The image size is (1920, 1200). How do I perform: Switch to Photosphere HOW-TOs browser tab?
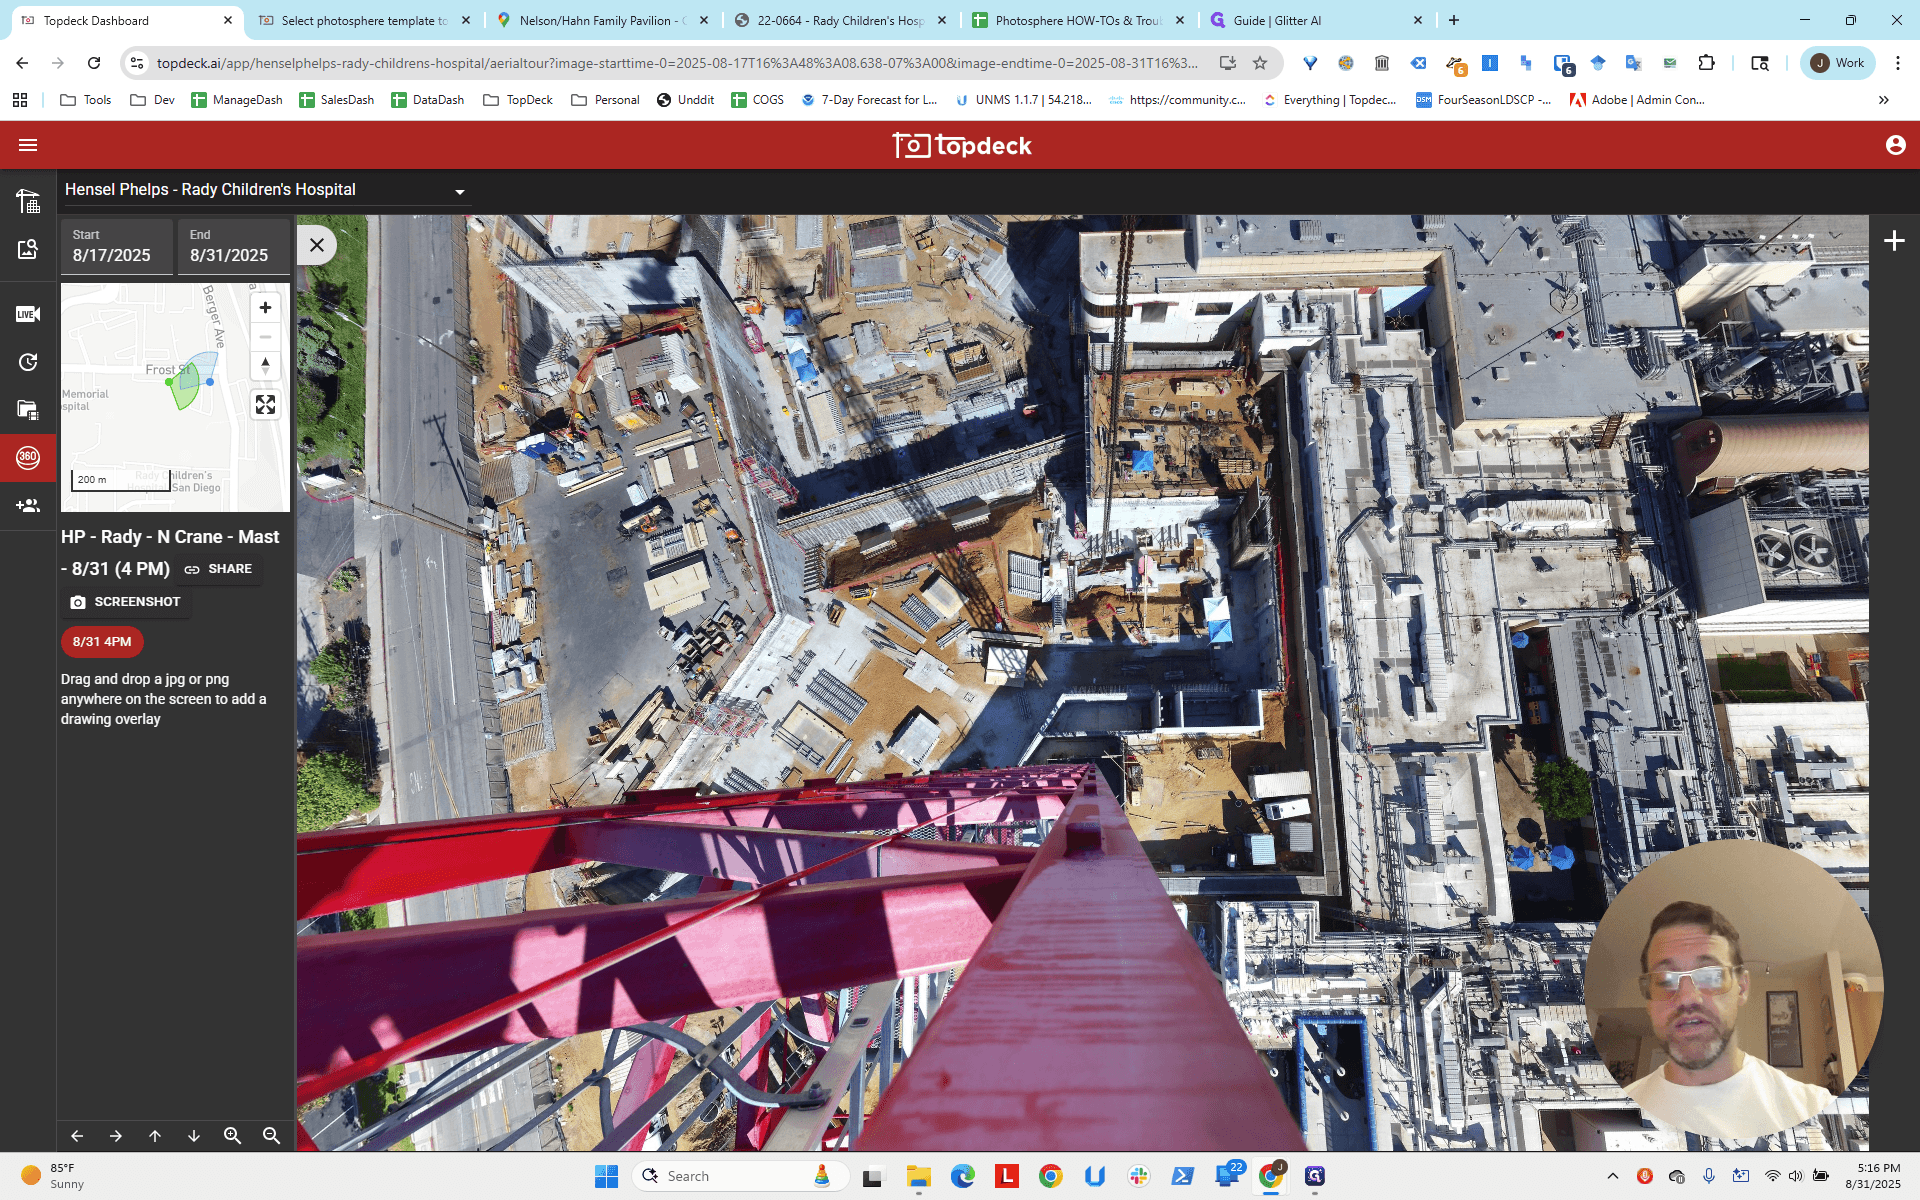(x=1077, y=20)
